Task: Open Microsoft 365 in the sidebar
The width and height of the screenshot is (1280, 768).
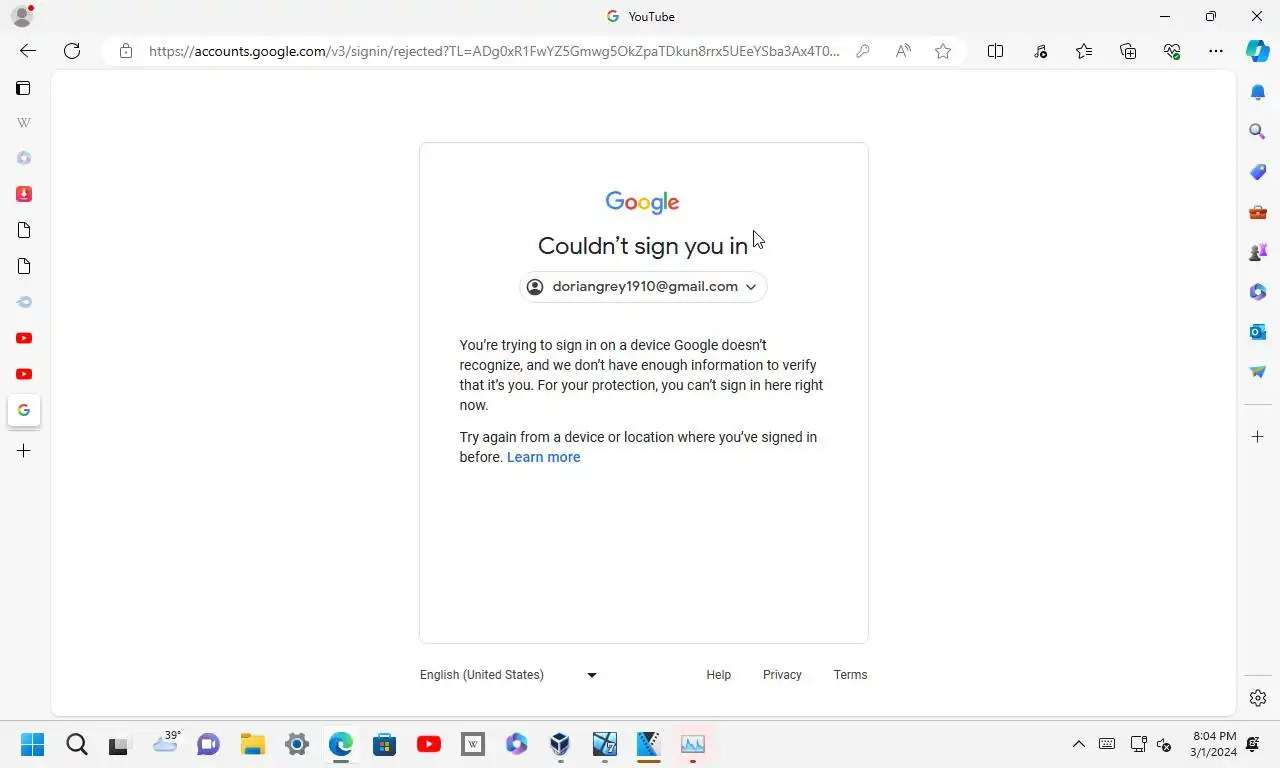Action: 1258,292
